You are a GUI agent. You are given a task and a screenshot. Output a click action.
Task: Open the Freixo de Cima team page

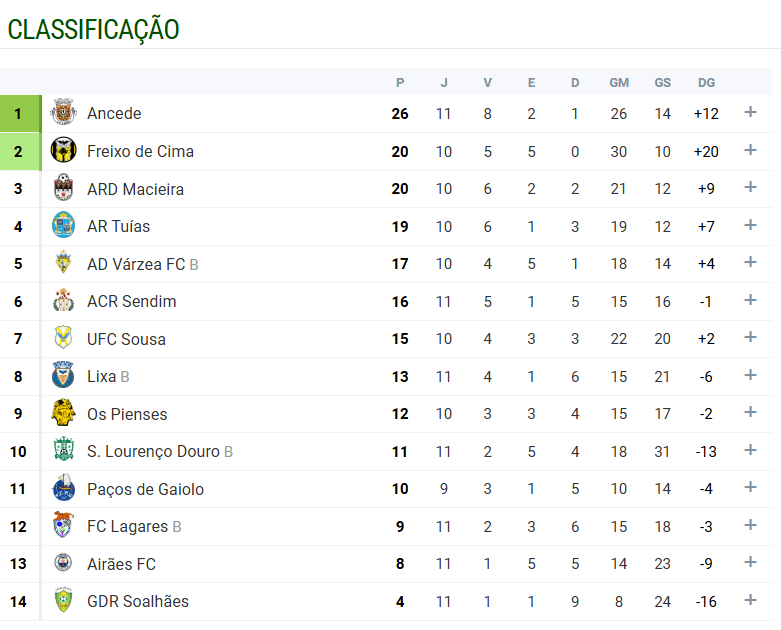[140, 151]
